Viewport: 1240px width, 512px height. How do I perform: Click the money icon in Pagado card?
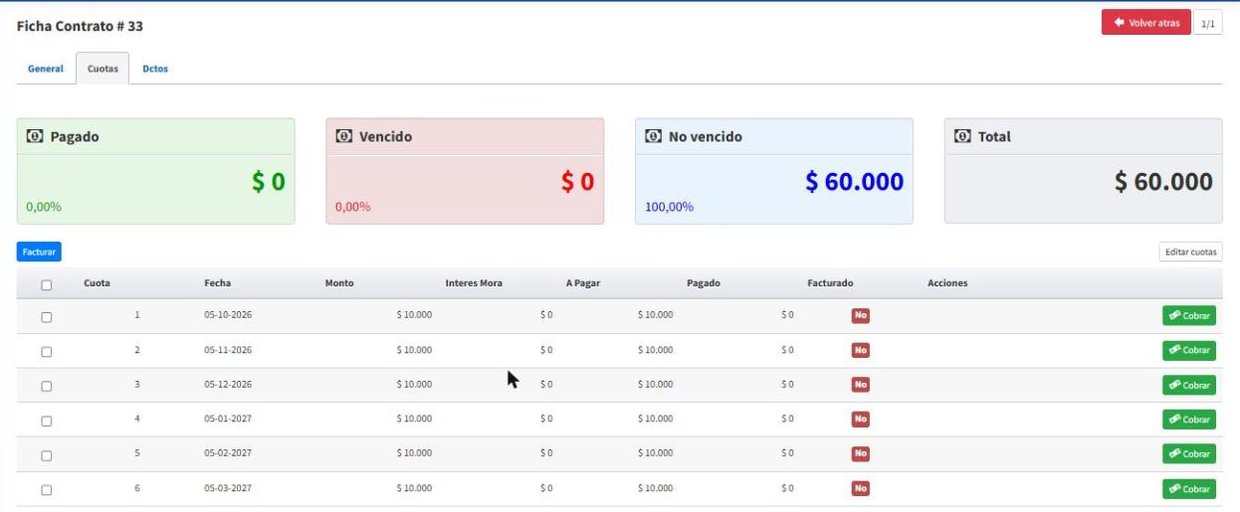[35, 136]
